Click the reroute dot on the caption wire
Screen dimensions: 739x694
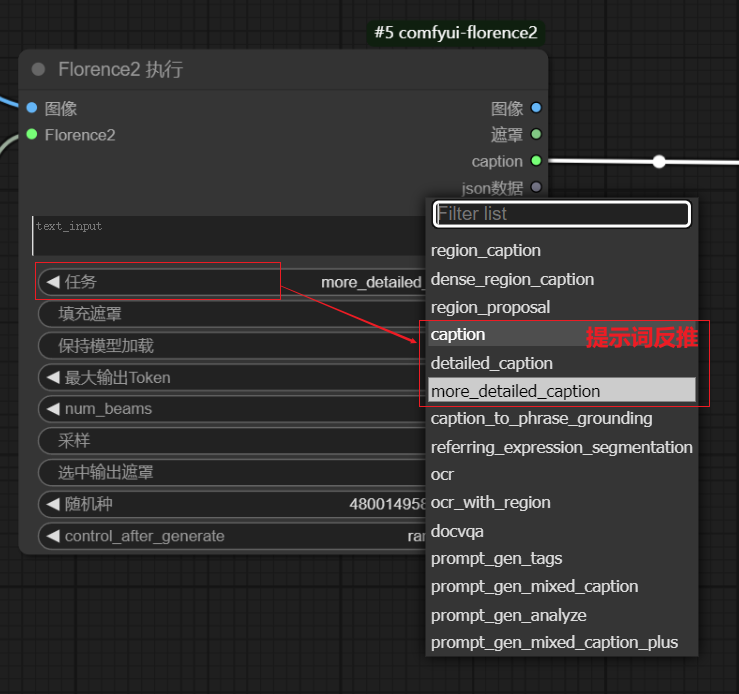[x=659, y=162]
